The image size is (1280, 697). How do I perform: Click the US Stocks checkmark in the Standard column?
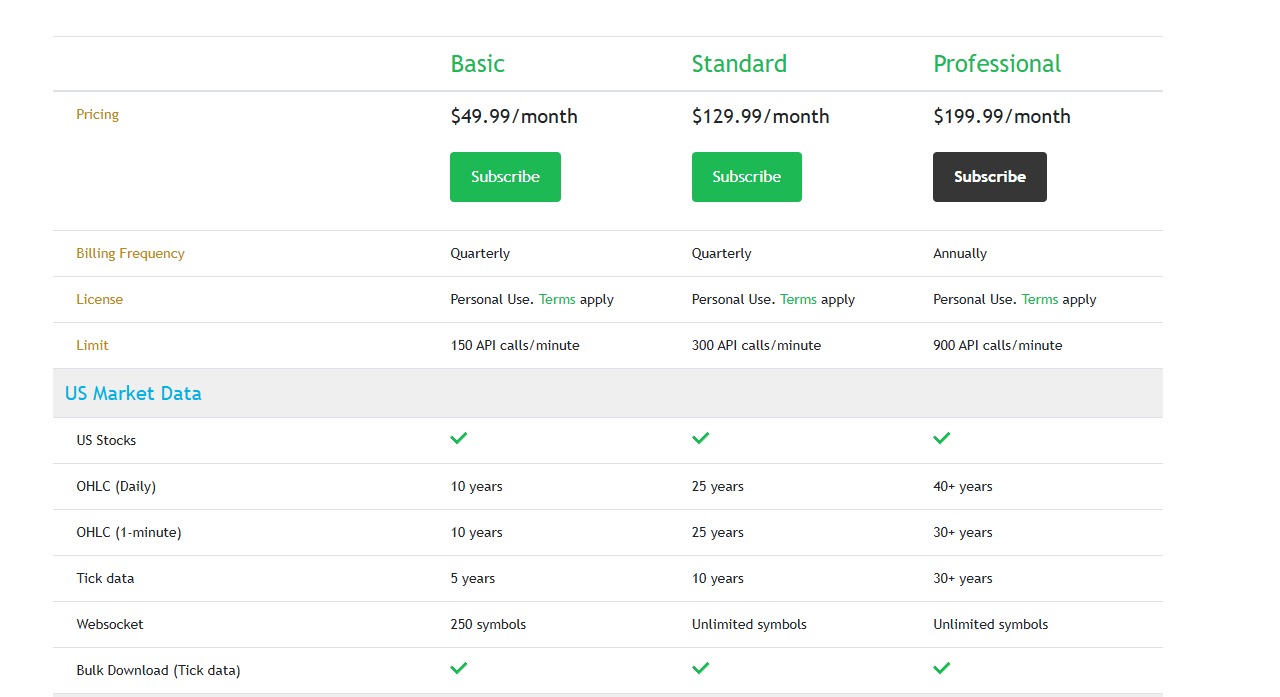700,438
